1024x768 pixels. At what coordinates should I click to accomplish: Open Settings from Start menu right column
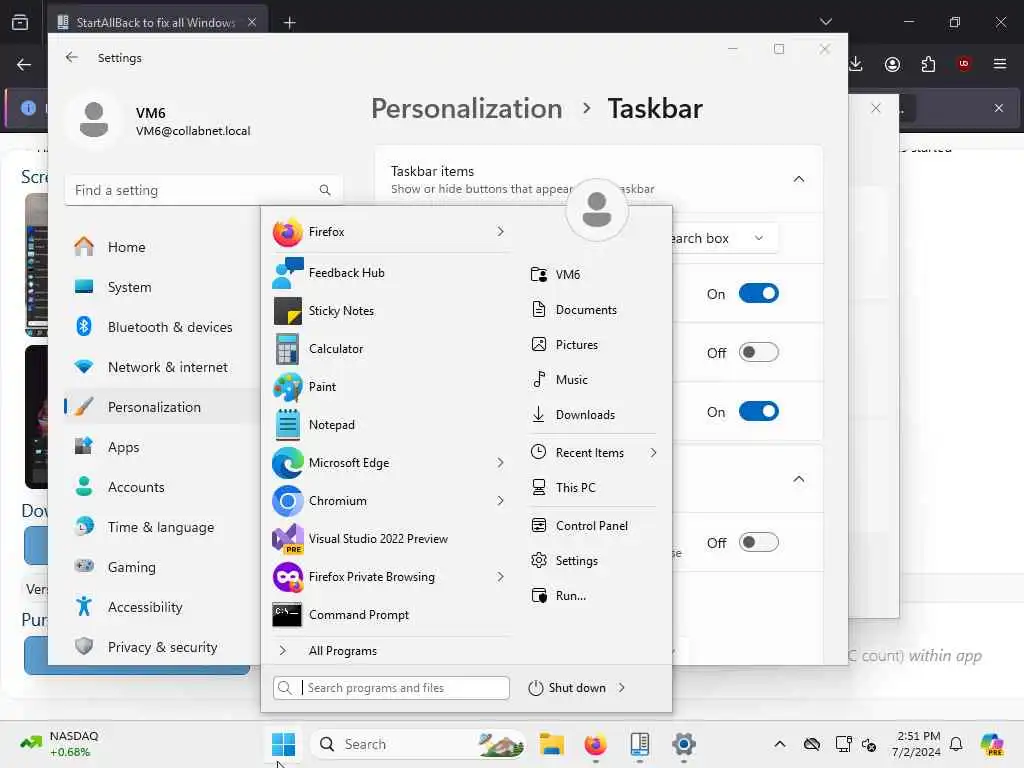pyautogui.click(x=593, y=560)
